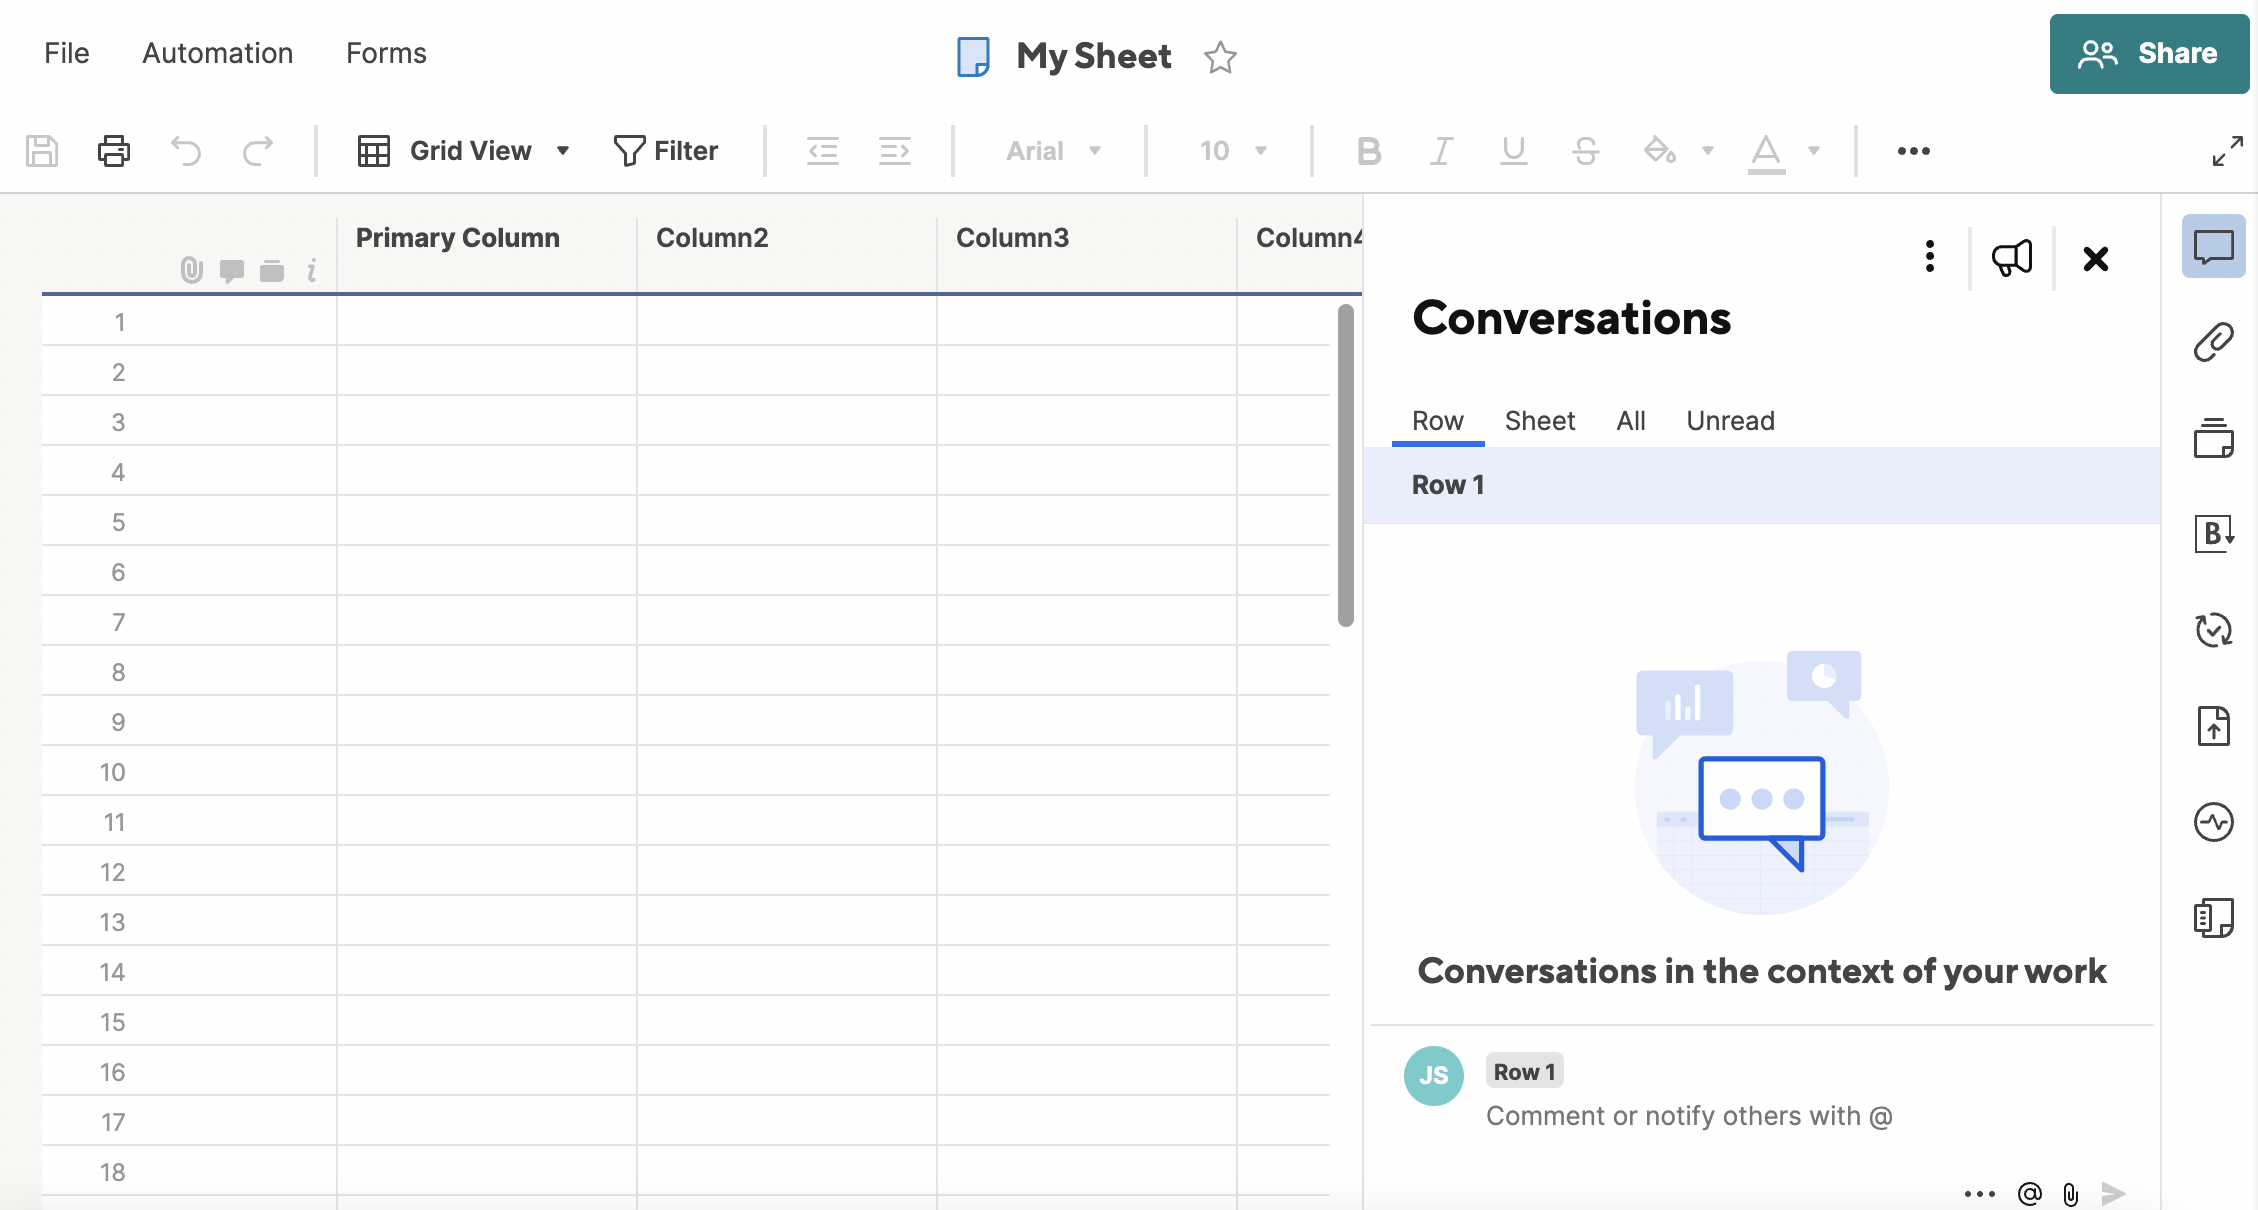Toggle italic text formatting
2258x1210 pixels.
(1440, 151)
